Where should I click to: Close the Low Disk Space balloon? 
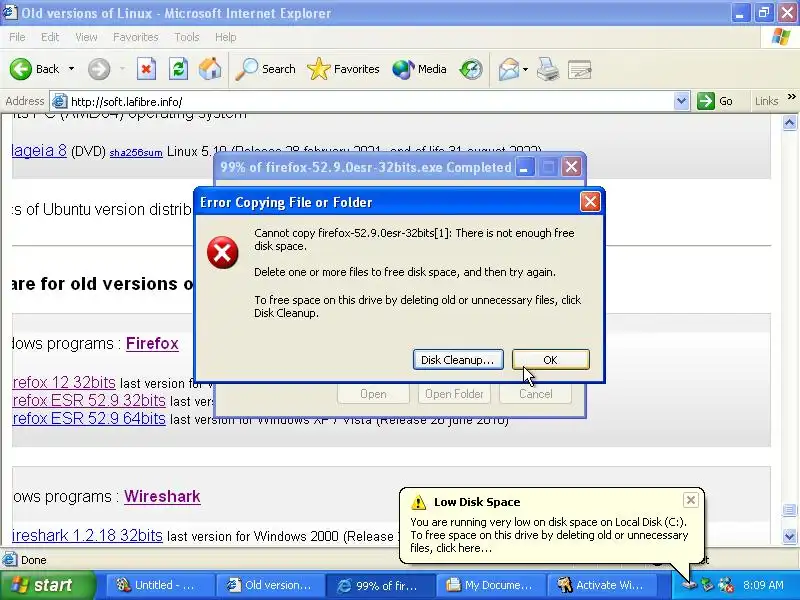pyautogui.click(x=690, y=500)
